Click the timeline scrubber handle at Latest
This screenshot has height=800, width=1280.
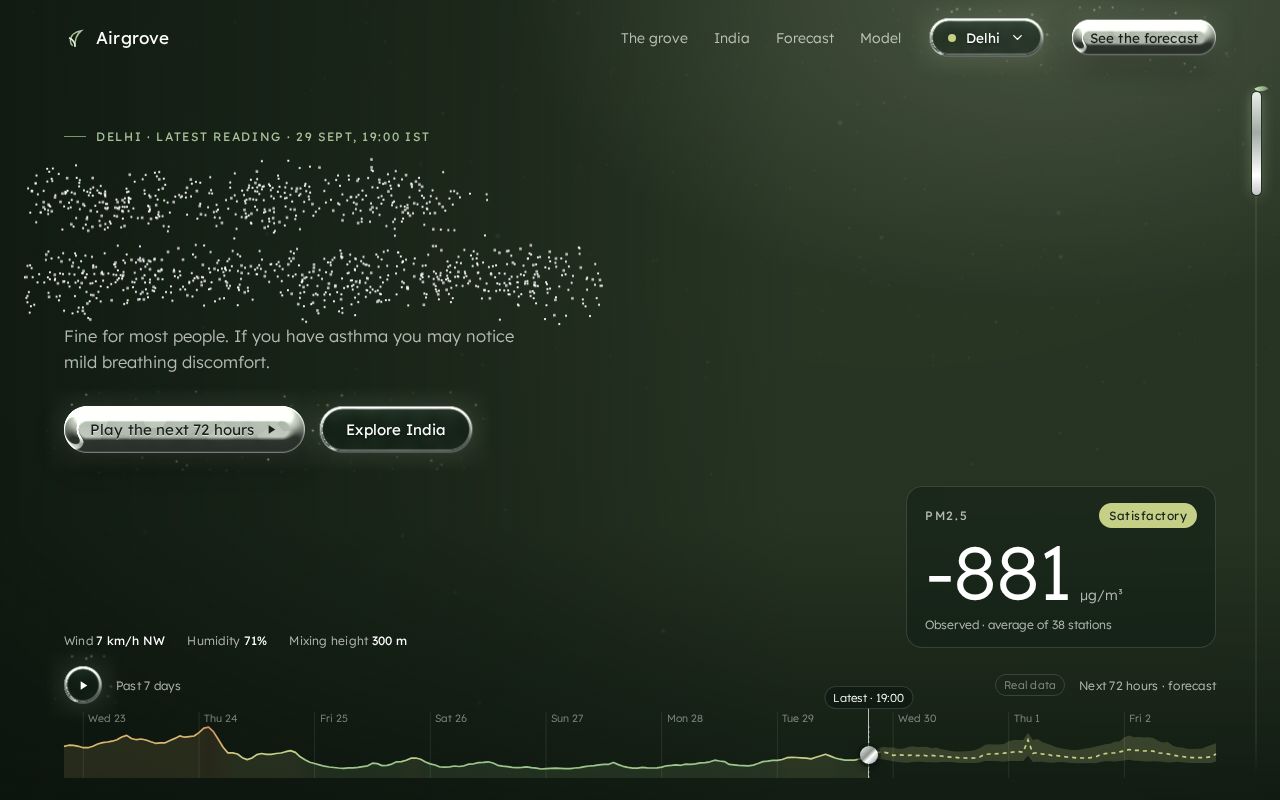click(x=869, y=755)
